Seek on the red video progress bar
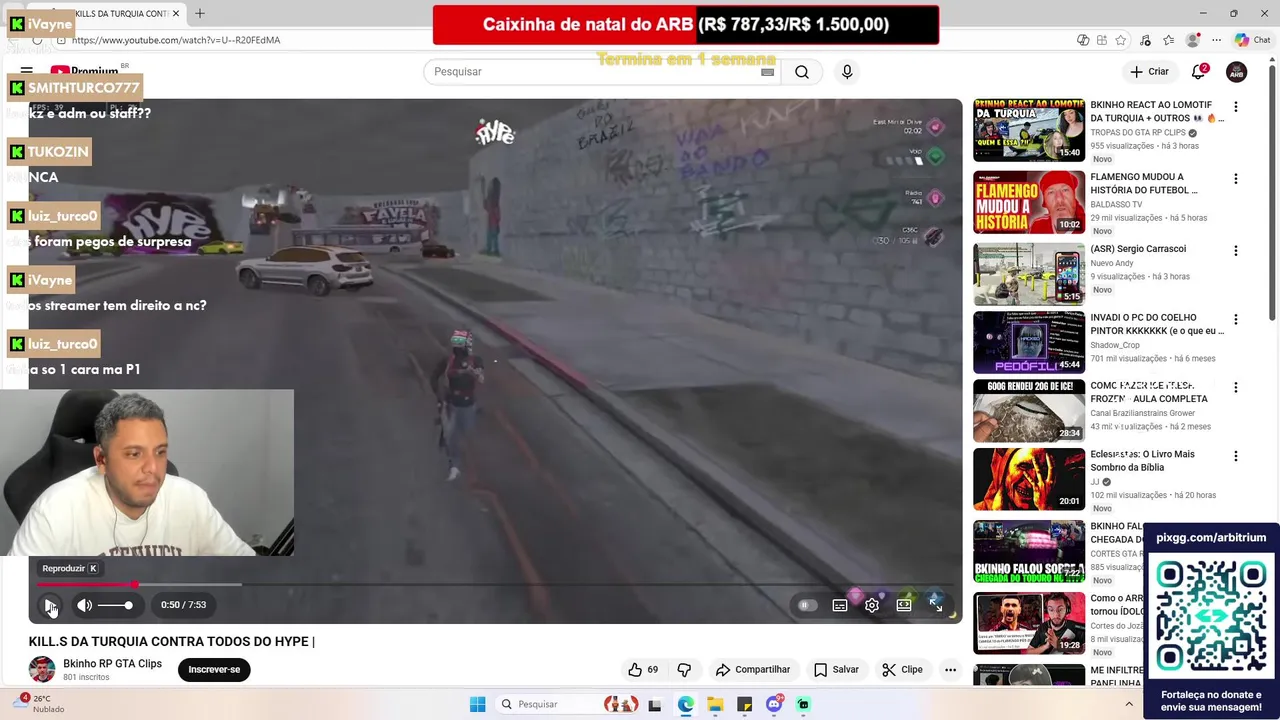This screenshot has height=720, width=1280. pyautogui.click(x=495, y=584)
